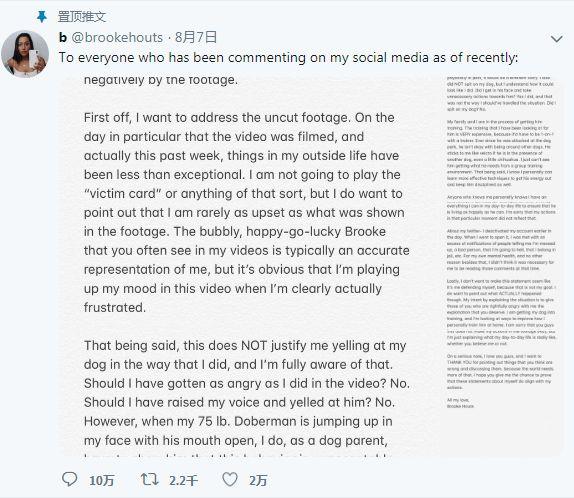
Task: Open the 8月7日 tweet date link
Action: coord(196,37)
